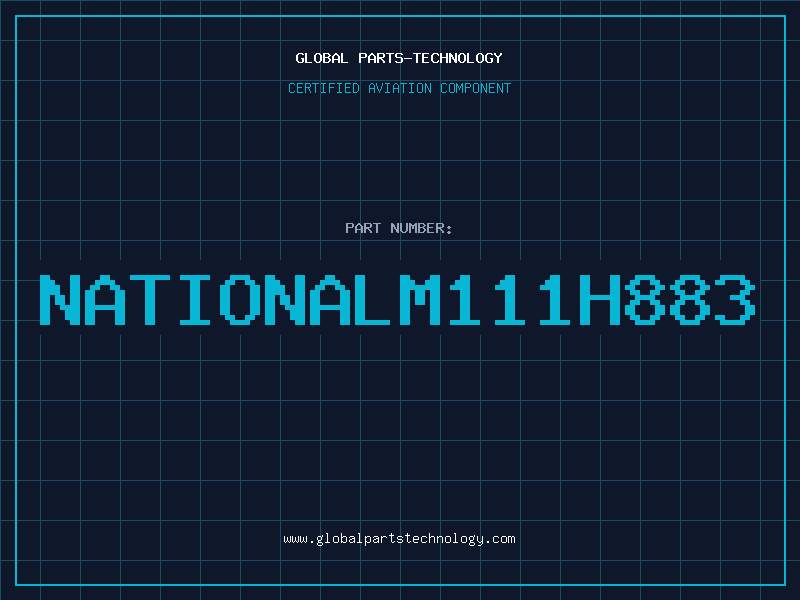
Task: Select the 111 digits in the part number
Action: coord(512,300)
